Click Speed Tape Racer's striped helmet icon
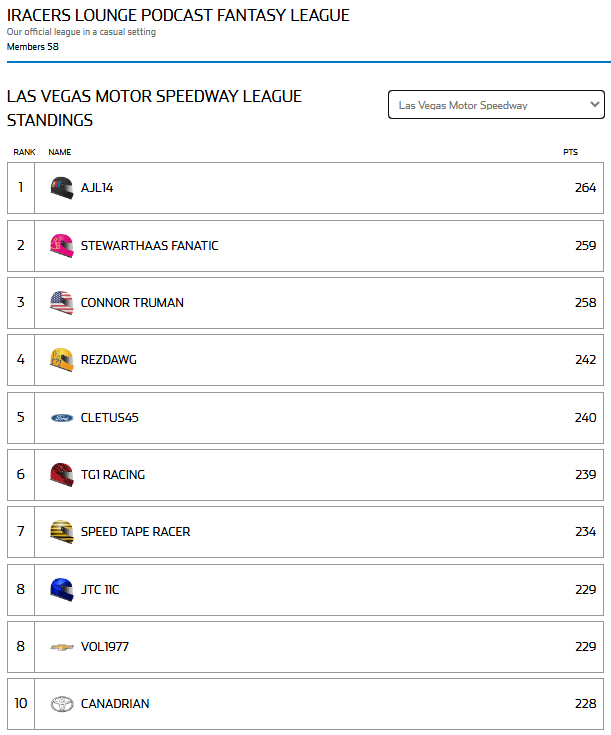This screenshot has width=611, height=735. click(62, 532)
